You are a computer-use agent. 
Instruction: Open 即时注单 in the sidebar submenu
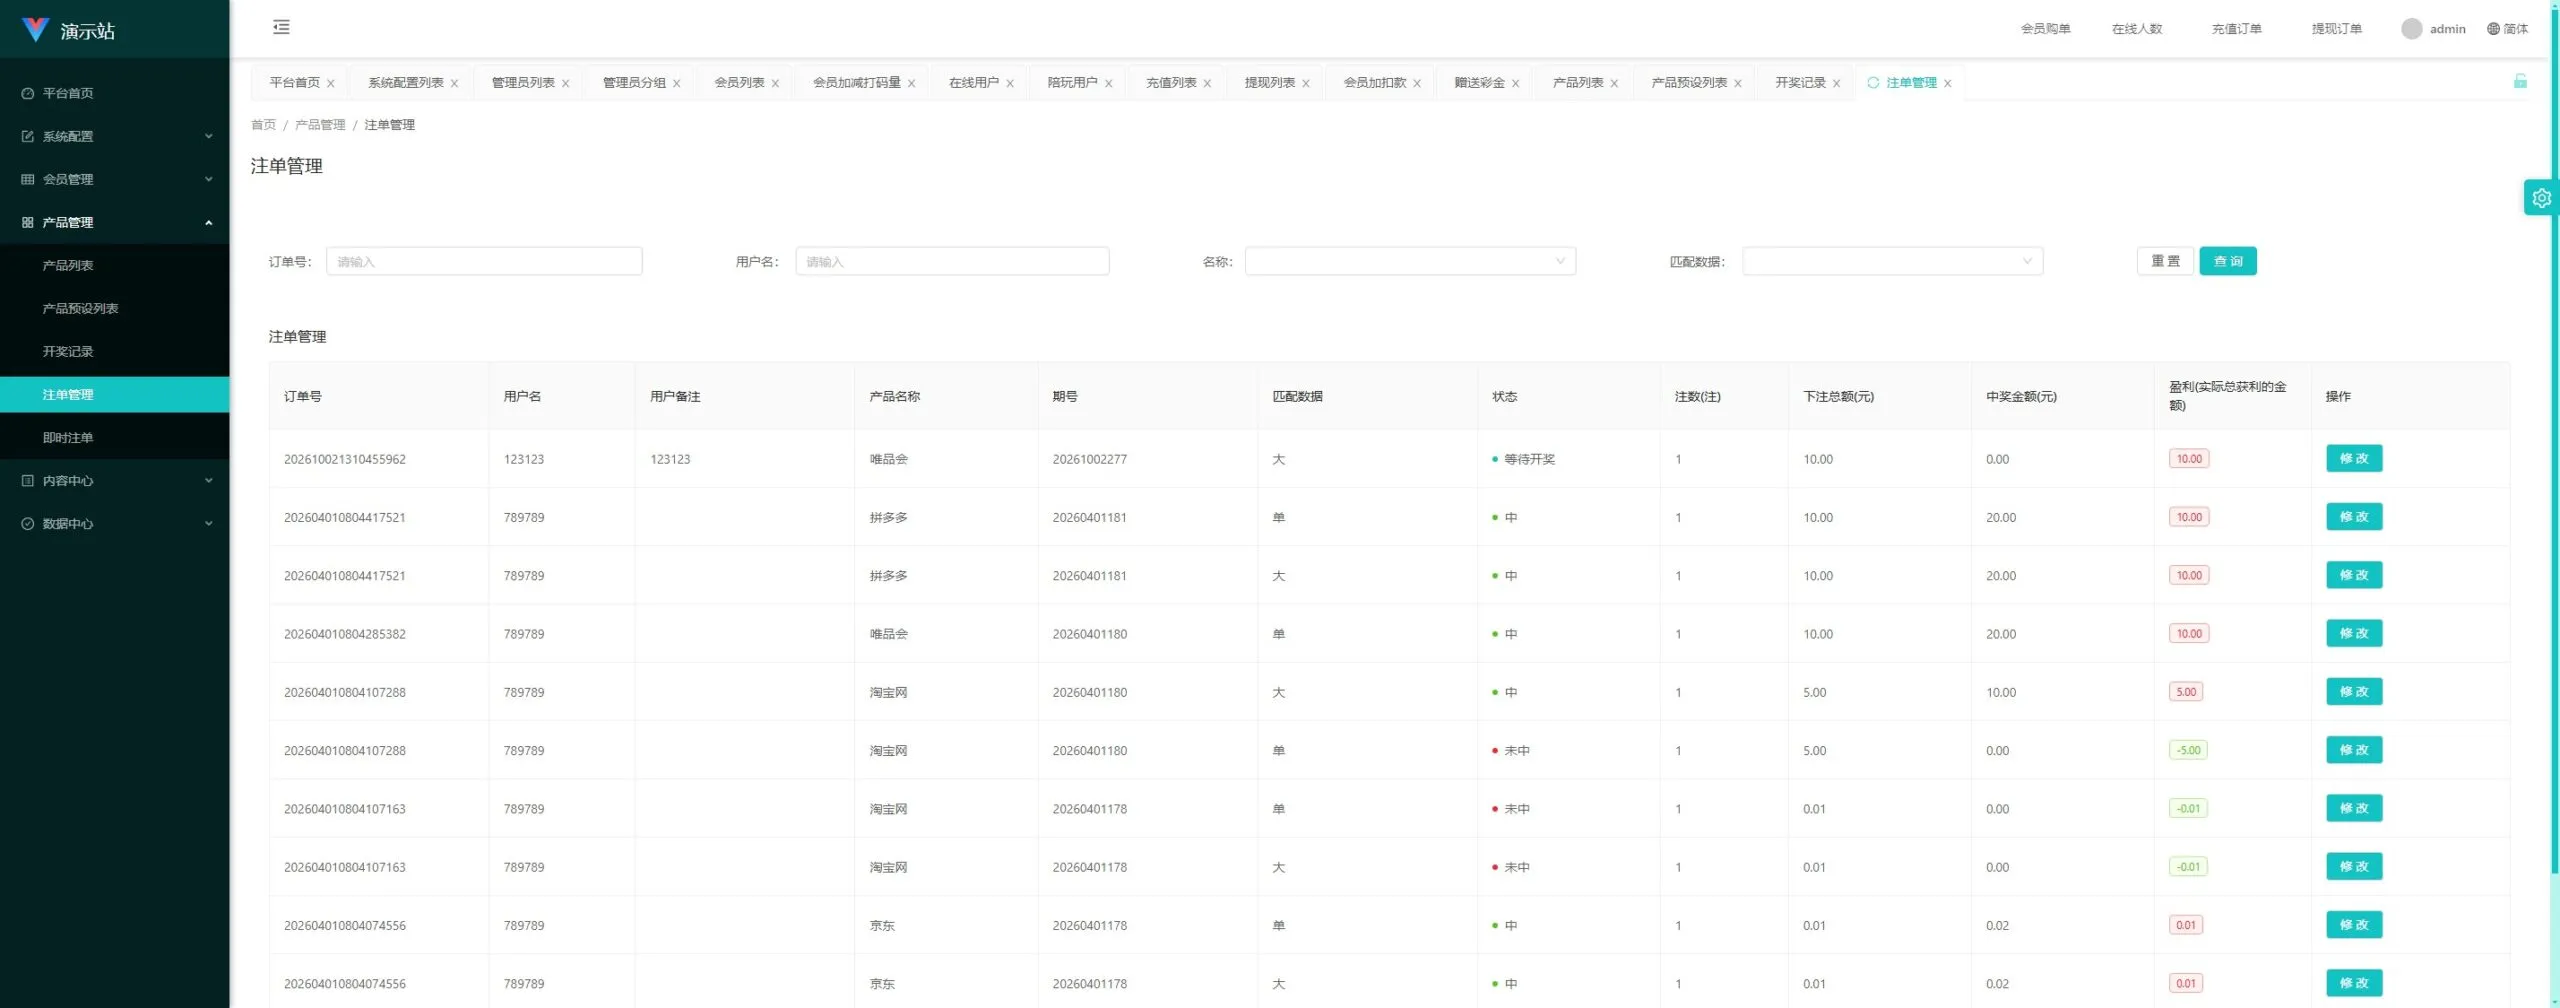click(x=114, y=437)
